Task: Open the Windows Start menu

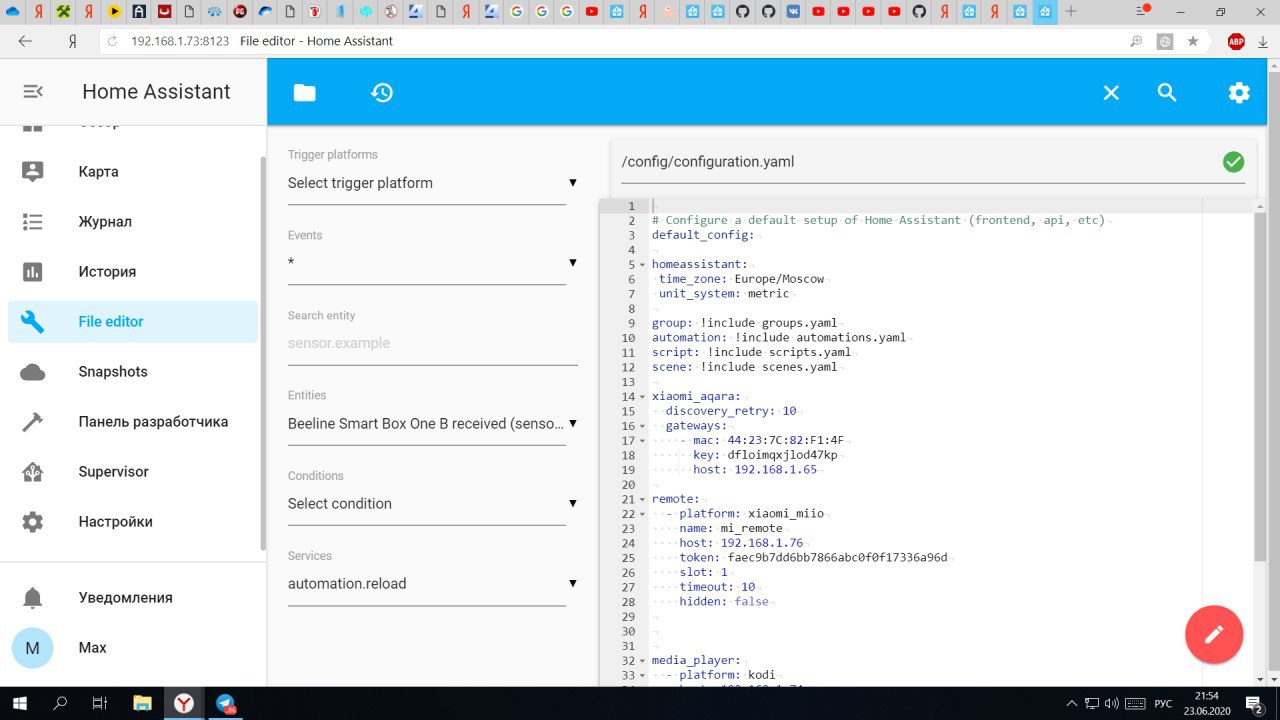Action: 19,703
